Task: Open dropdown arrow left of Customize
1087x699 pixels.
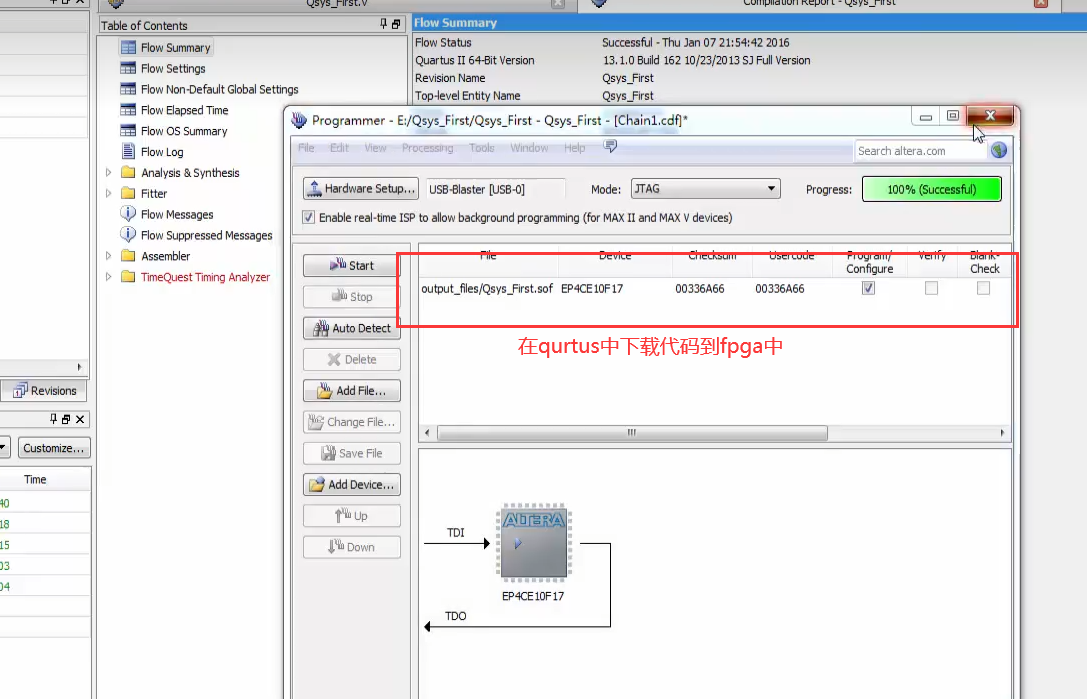Action: [x=4, y=448]
